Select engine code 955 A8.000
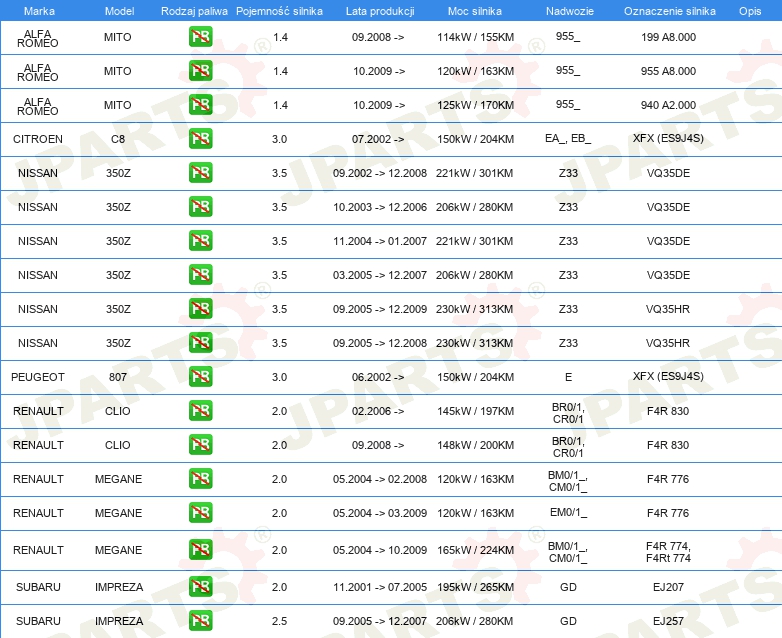The width and height of the screenshot is (782, 638). (668, 71)
